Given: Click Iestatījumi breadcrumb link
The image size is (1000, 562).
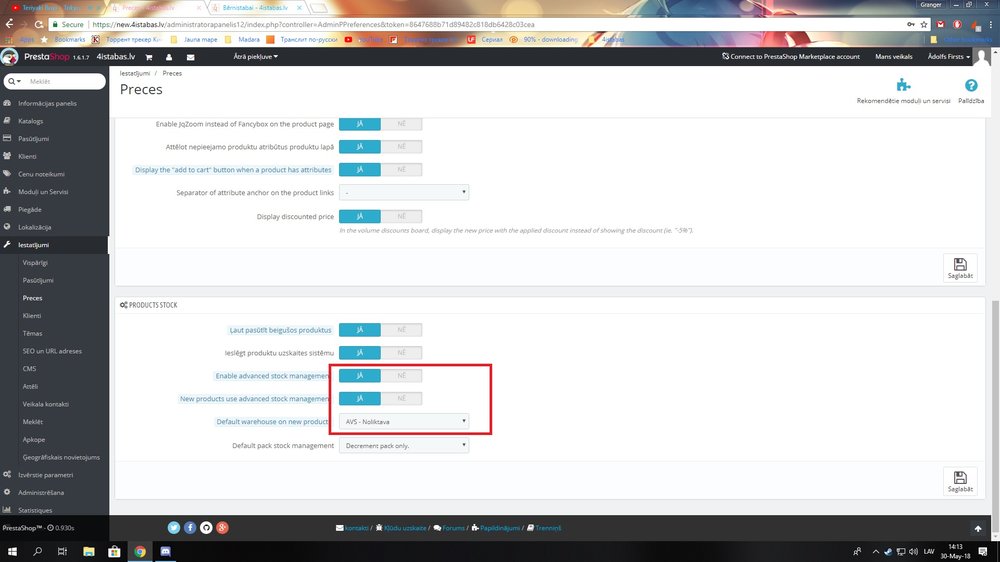Looking at the screenshot, I should click(135, 73).
